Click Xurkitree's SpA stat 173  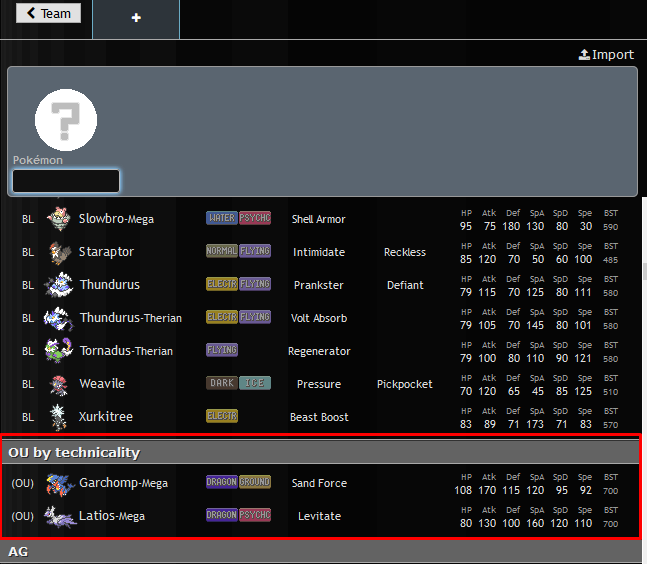pyautogui.click(x=535, y=424)
